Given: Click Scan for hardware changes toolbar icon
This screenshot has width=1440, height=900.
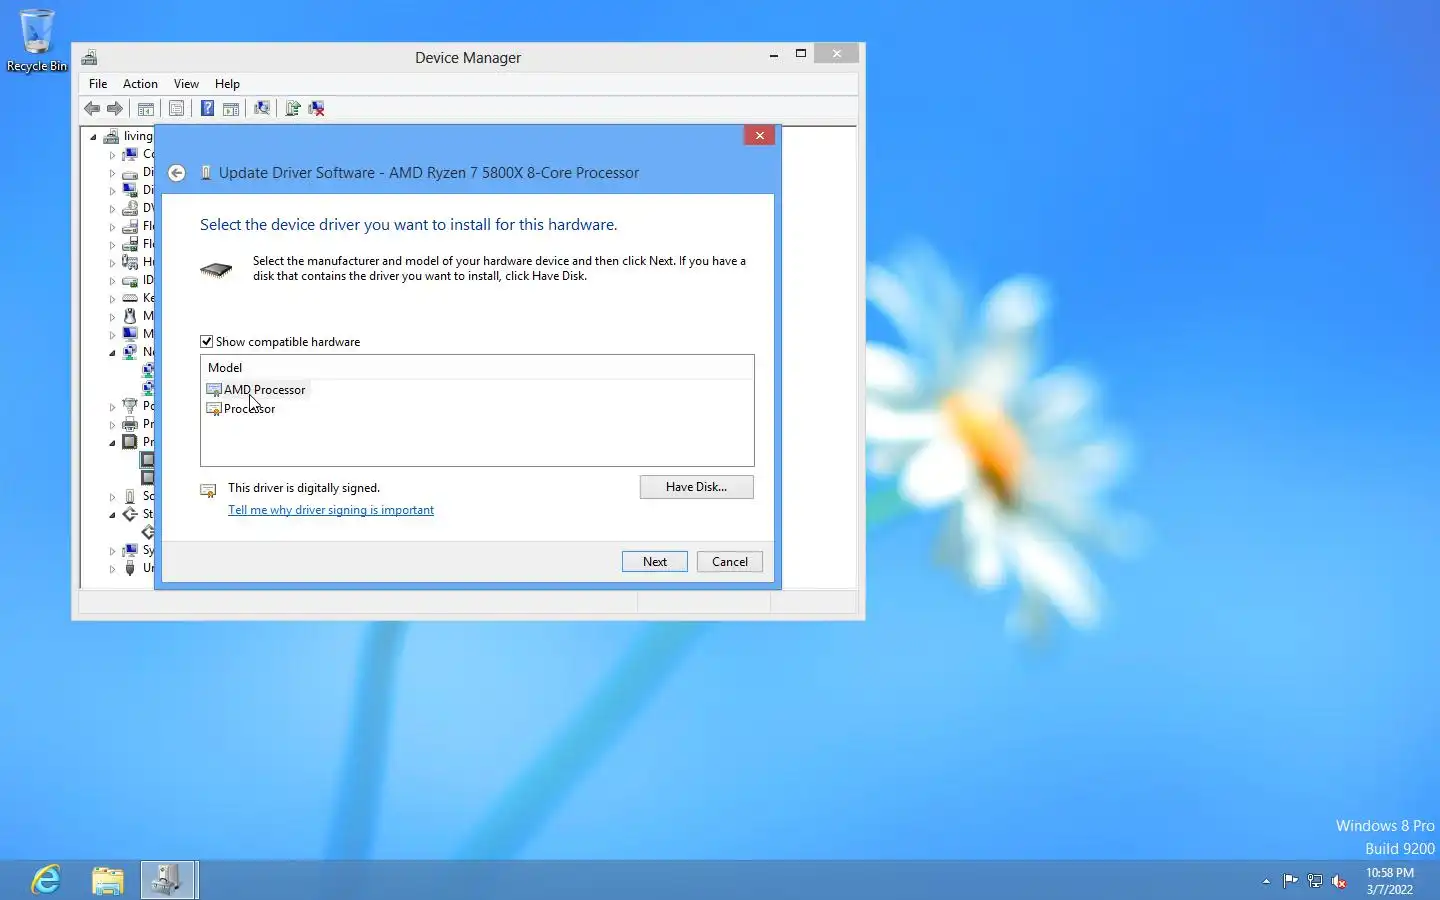Looking at the screenshot, I should coord(262,108).
